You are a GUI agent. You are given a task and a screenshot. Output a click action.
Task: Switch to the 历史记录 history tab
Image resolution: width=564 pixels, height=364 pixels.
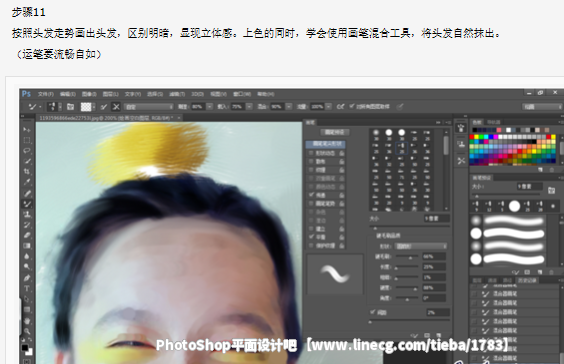(x=527, y=280)
